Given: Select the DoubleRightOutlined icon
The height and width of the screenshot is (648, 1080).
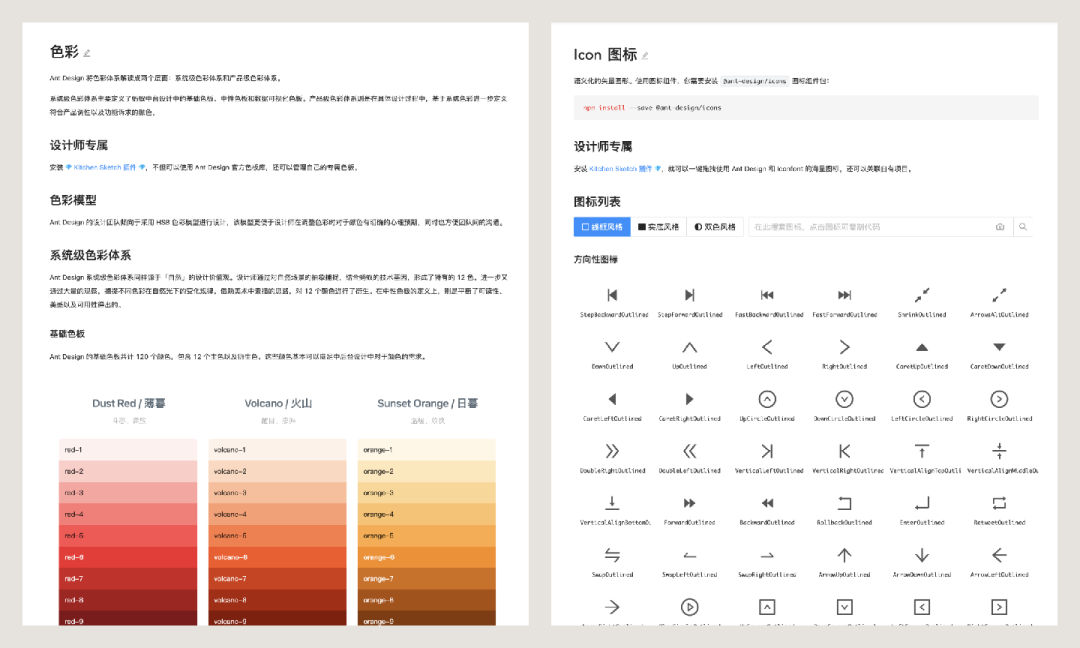Looking at the screenshot, I should (612, 451).
